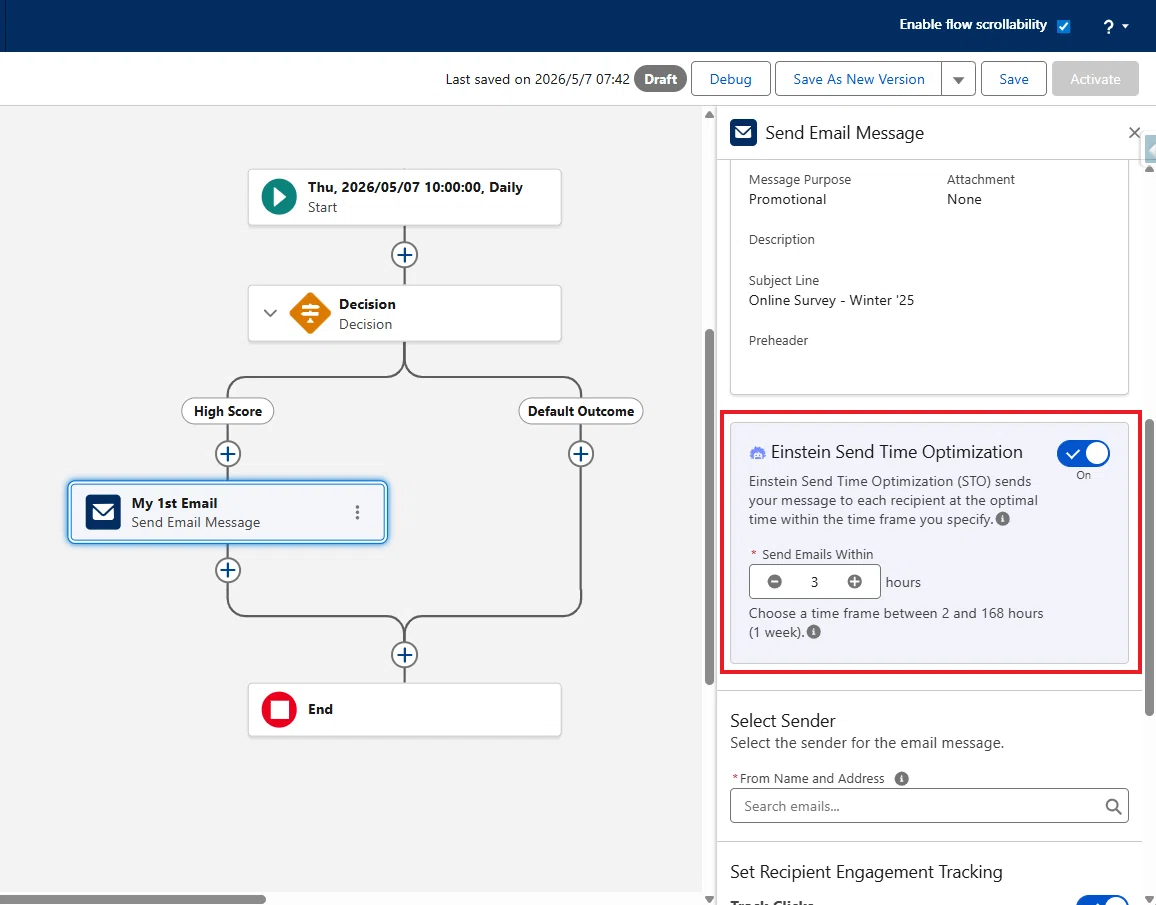This screenshot has height=905, width=1156.
Task: Click the Draft status badge
Action: coord(660,79)
